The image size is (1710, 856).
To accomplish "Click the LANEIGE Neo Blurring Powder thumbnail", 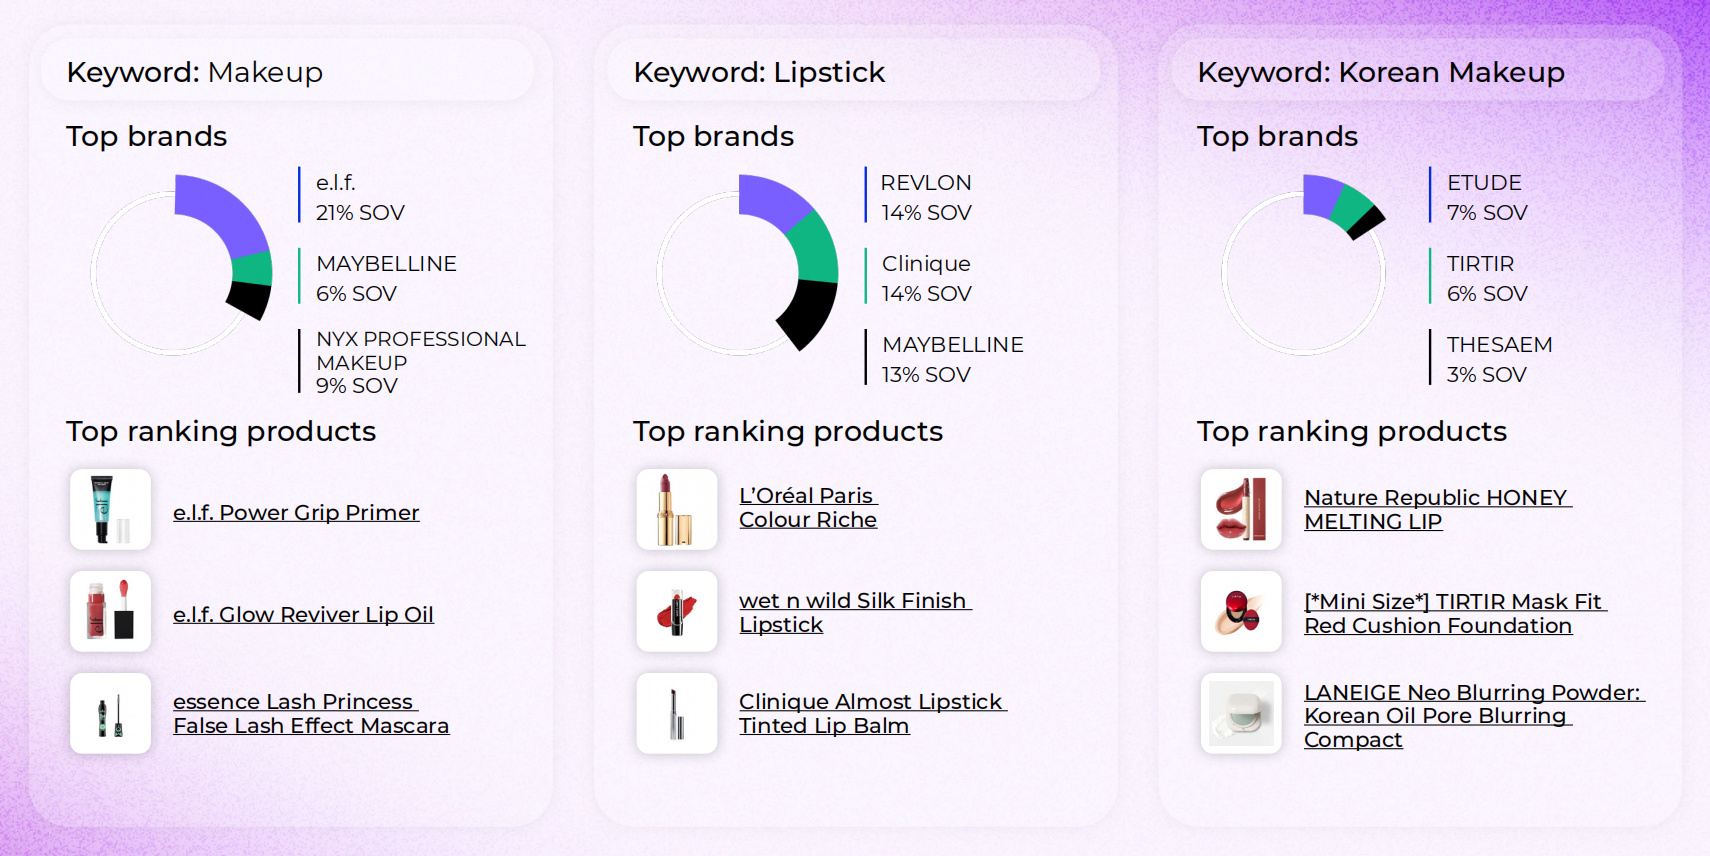I will coord(1241,714).
